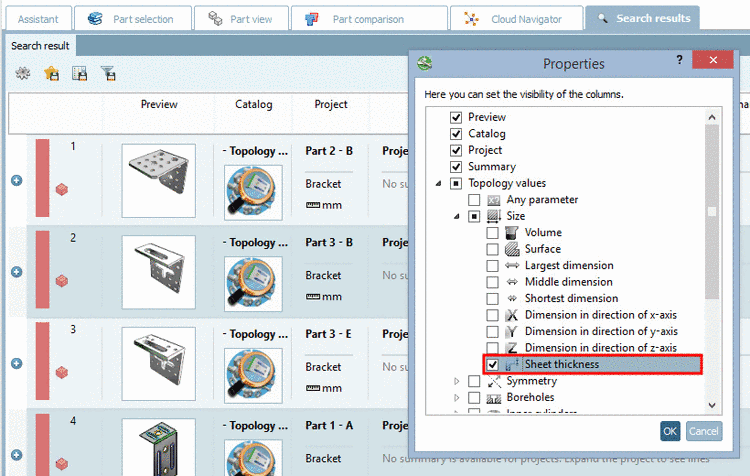Open the bracket preview thumbnail in row 2
The image size is (750, 476).
click(x=159, y=272)
